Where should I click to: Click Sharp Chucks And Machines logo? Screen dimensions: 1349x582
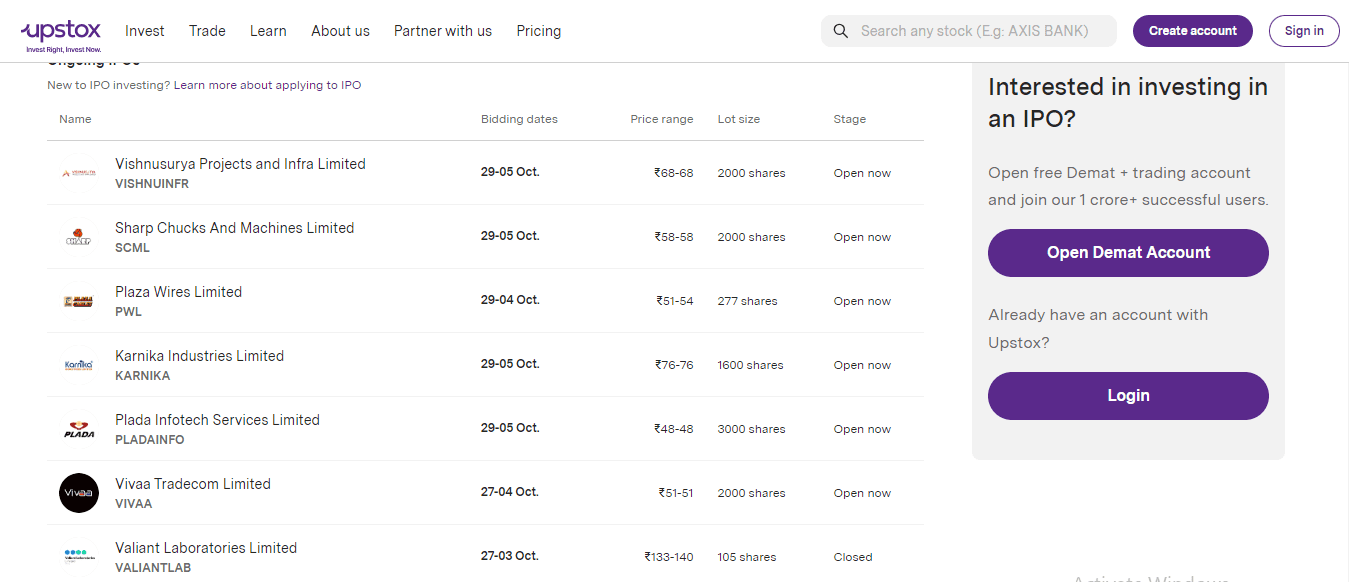pyautogui.click(x=78, y=237)
